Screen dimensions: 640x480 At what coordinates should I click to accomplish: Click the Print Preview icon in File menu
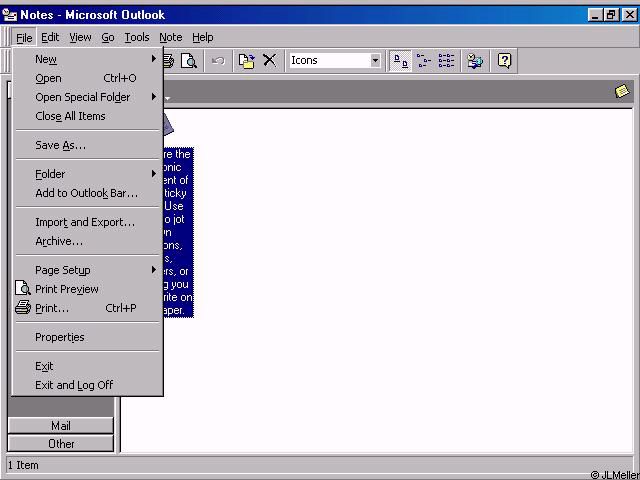tap(23, 289)
